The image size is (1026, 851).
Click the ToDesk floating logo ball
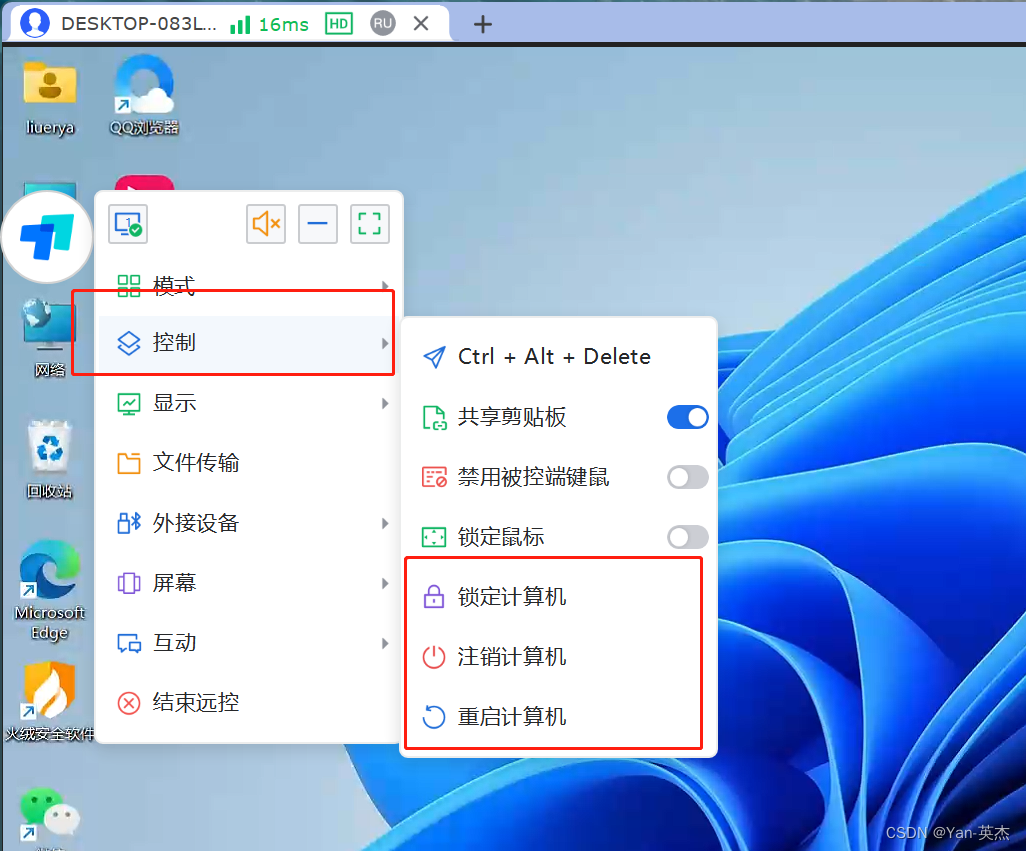pyautogui.click(x=47, y=237)
